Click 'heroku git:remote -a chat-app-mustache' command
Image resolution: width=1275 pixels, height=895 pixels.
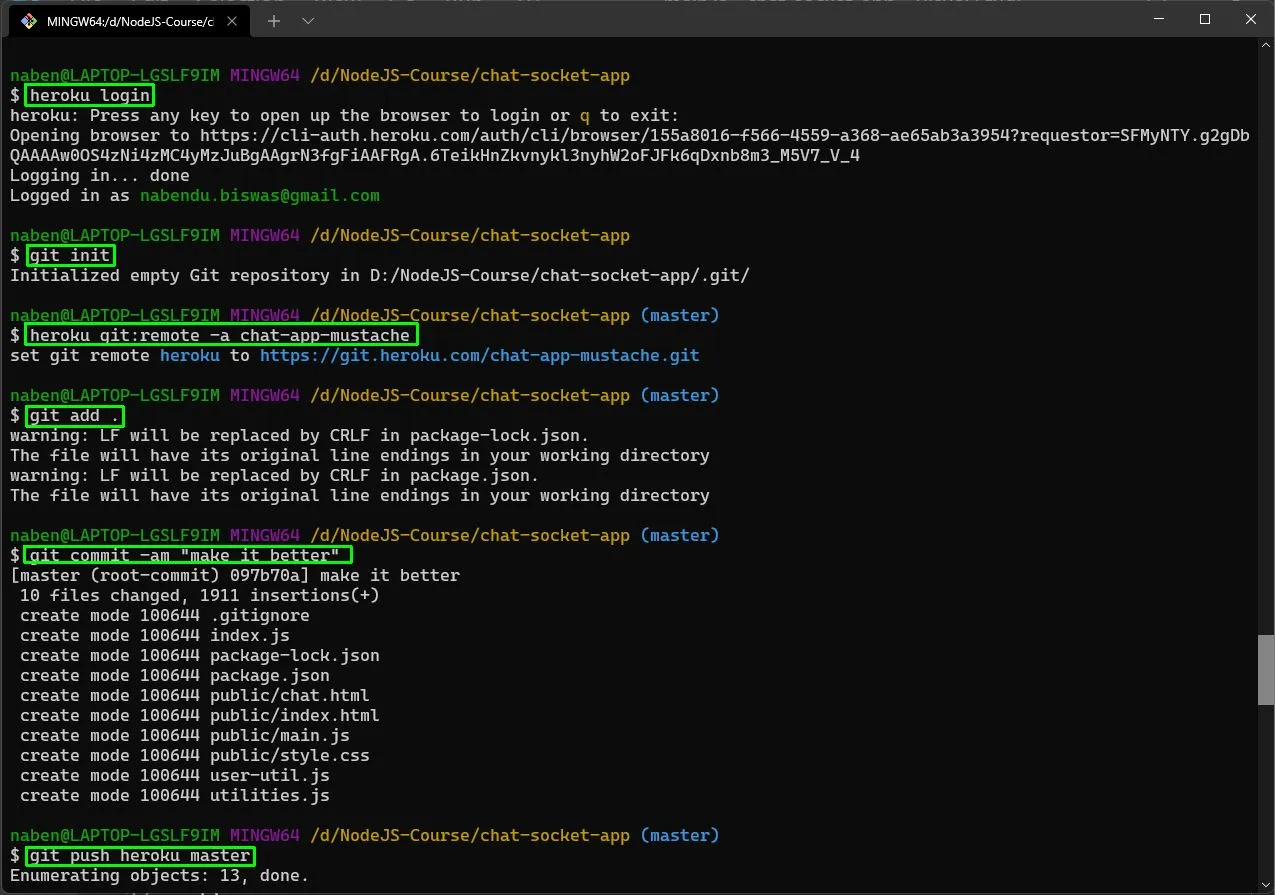coord(220,335)
